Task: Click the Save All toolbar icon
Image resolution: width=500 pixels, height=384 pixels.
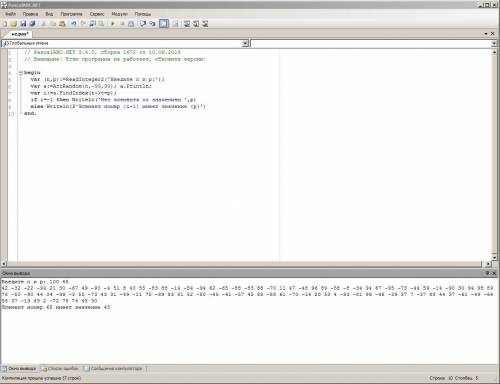Action: [32, 24]
